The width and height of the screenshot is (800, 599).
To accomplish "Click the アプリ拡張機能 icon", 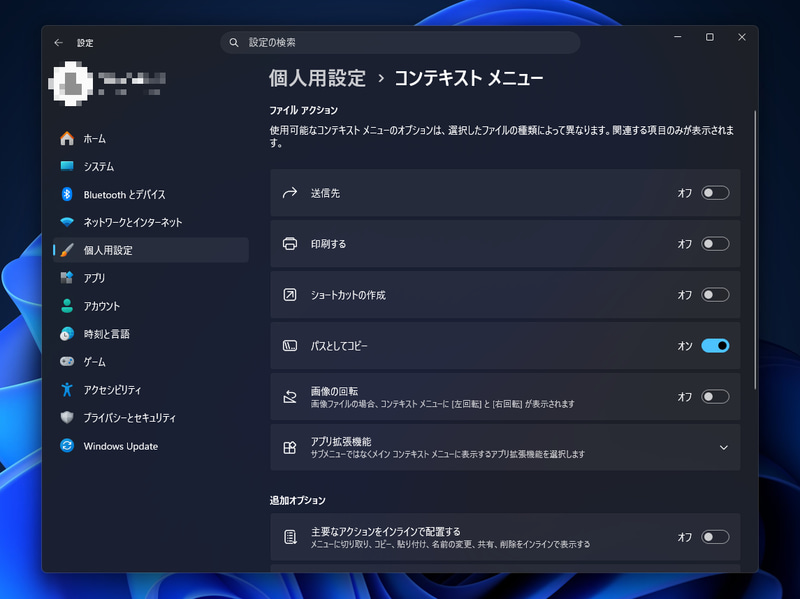I will 290,447.
